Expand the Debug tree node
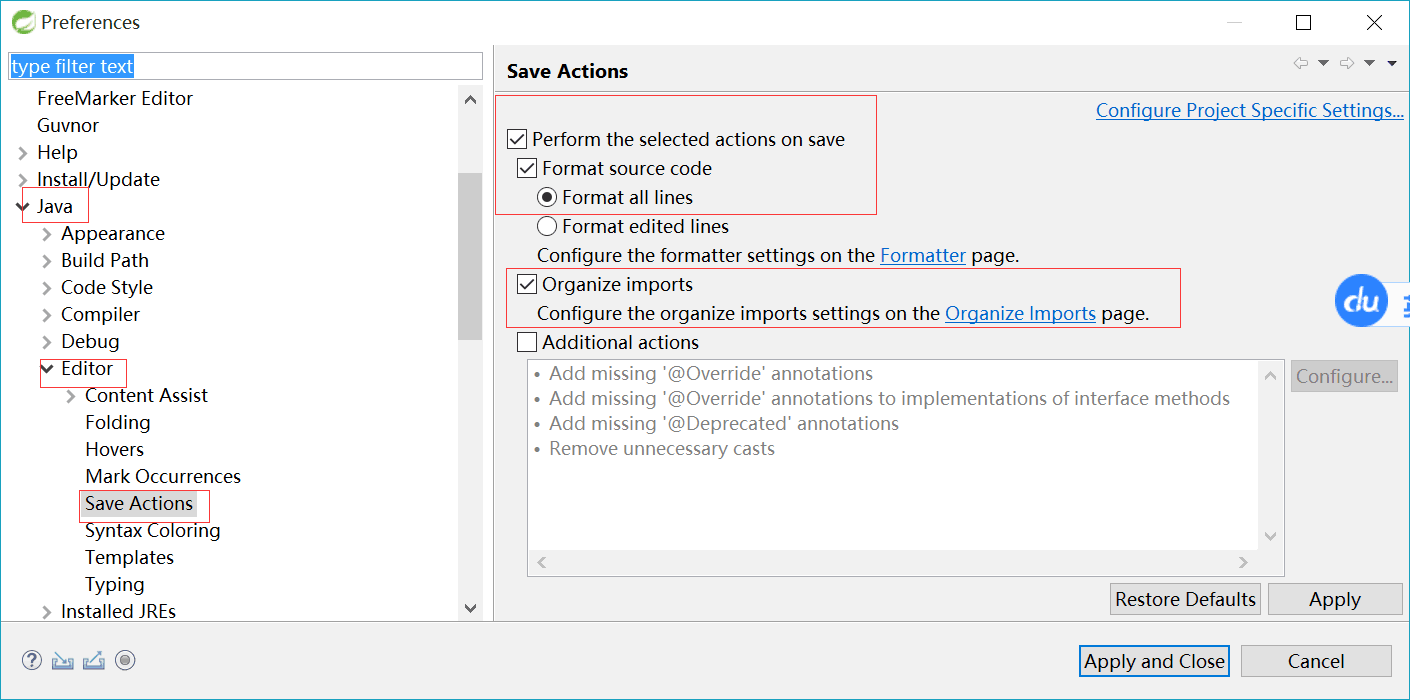 47,342
